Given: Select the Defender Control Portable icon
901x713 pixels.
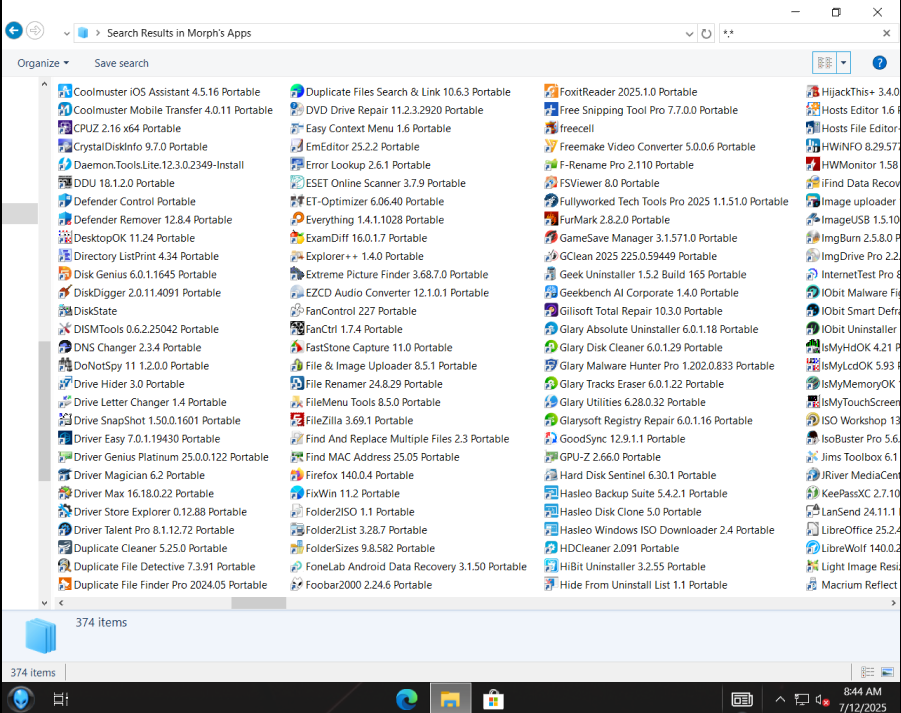Looking at the screenshot, I should [65, 201].
